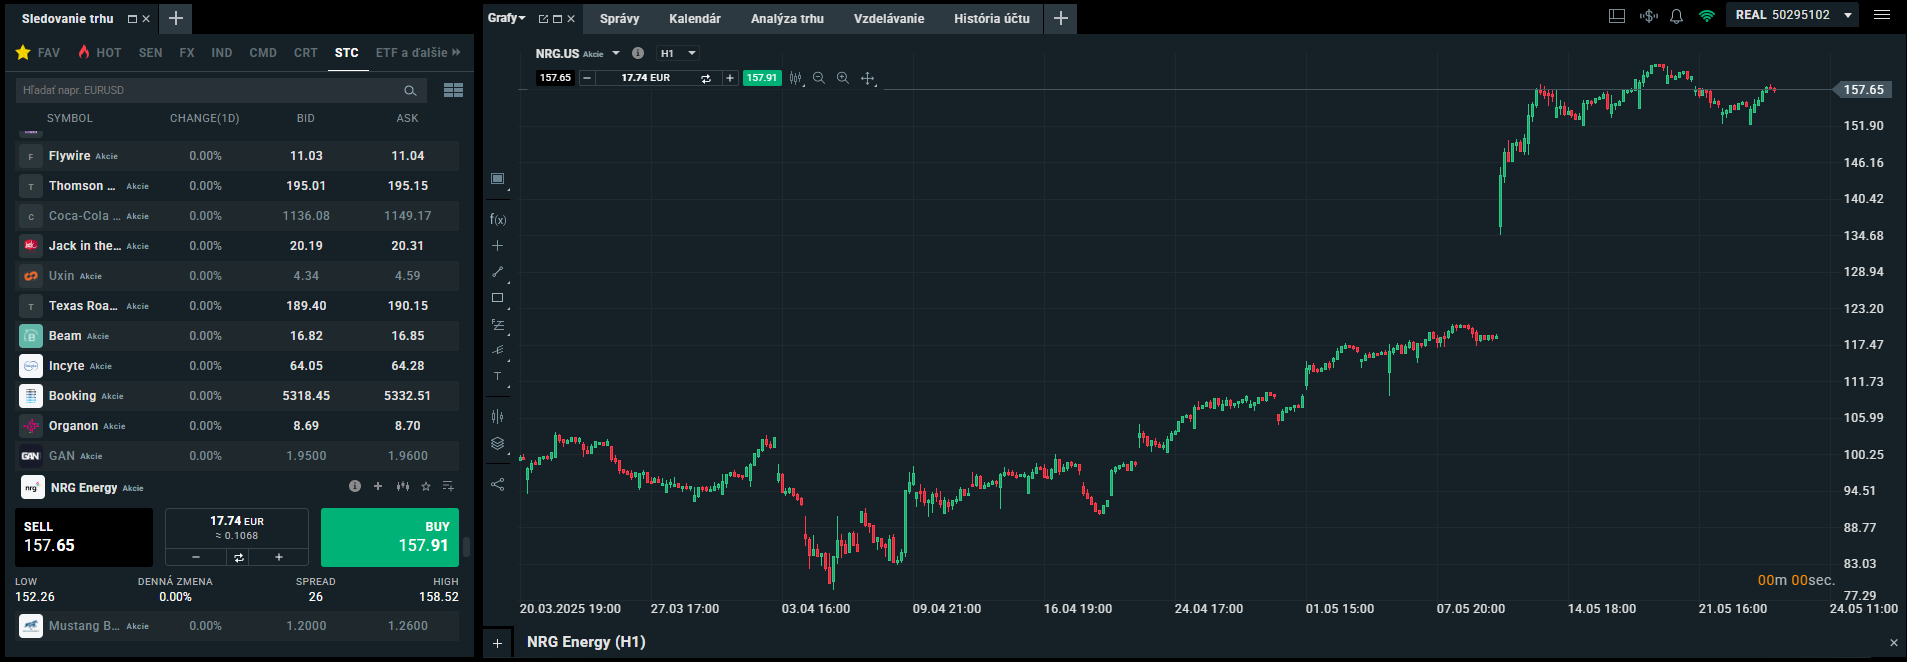The width and height of the screenshot is (1907, 662).
Task: Switch to the Kalendár tab
Action: coord(694,18)
